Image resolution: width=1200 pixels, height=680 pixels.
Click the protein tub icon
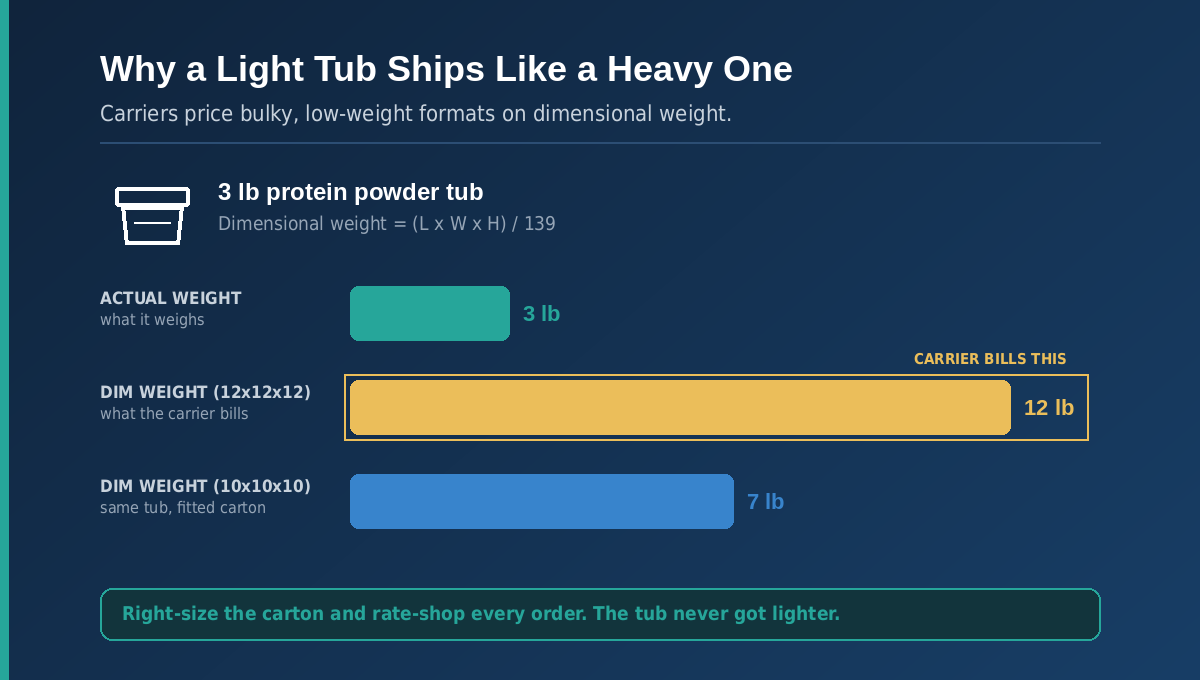[152, 215]
